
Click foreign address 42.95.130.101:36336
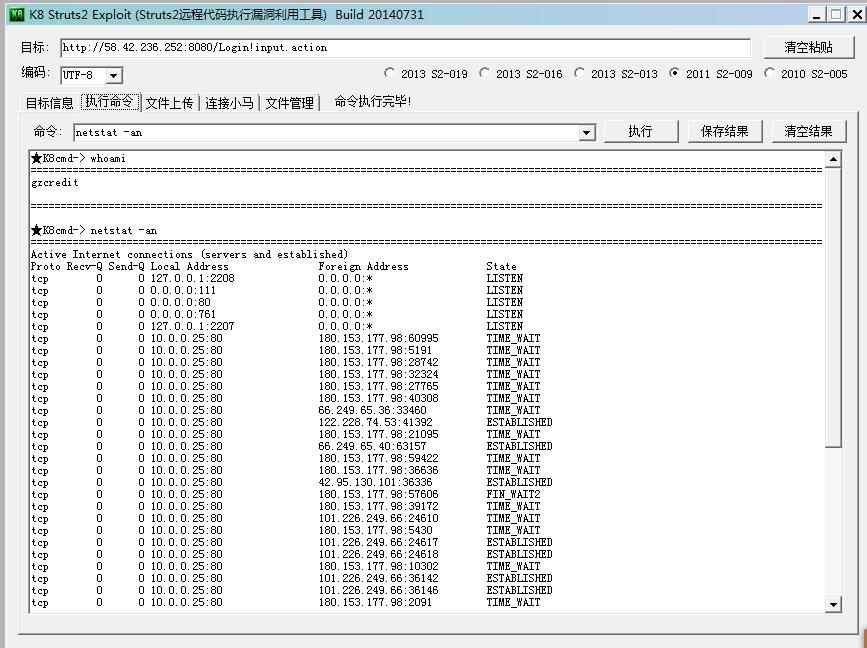(375, 482)
